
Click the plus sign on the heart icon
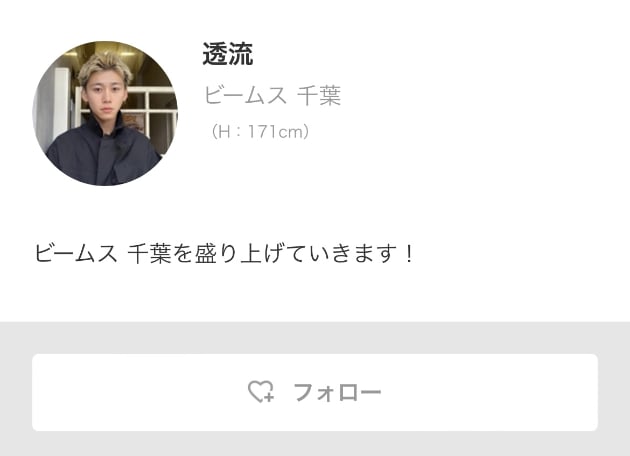click(269, 397)
